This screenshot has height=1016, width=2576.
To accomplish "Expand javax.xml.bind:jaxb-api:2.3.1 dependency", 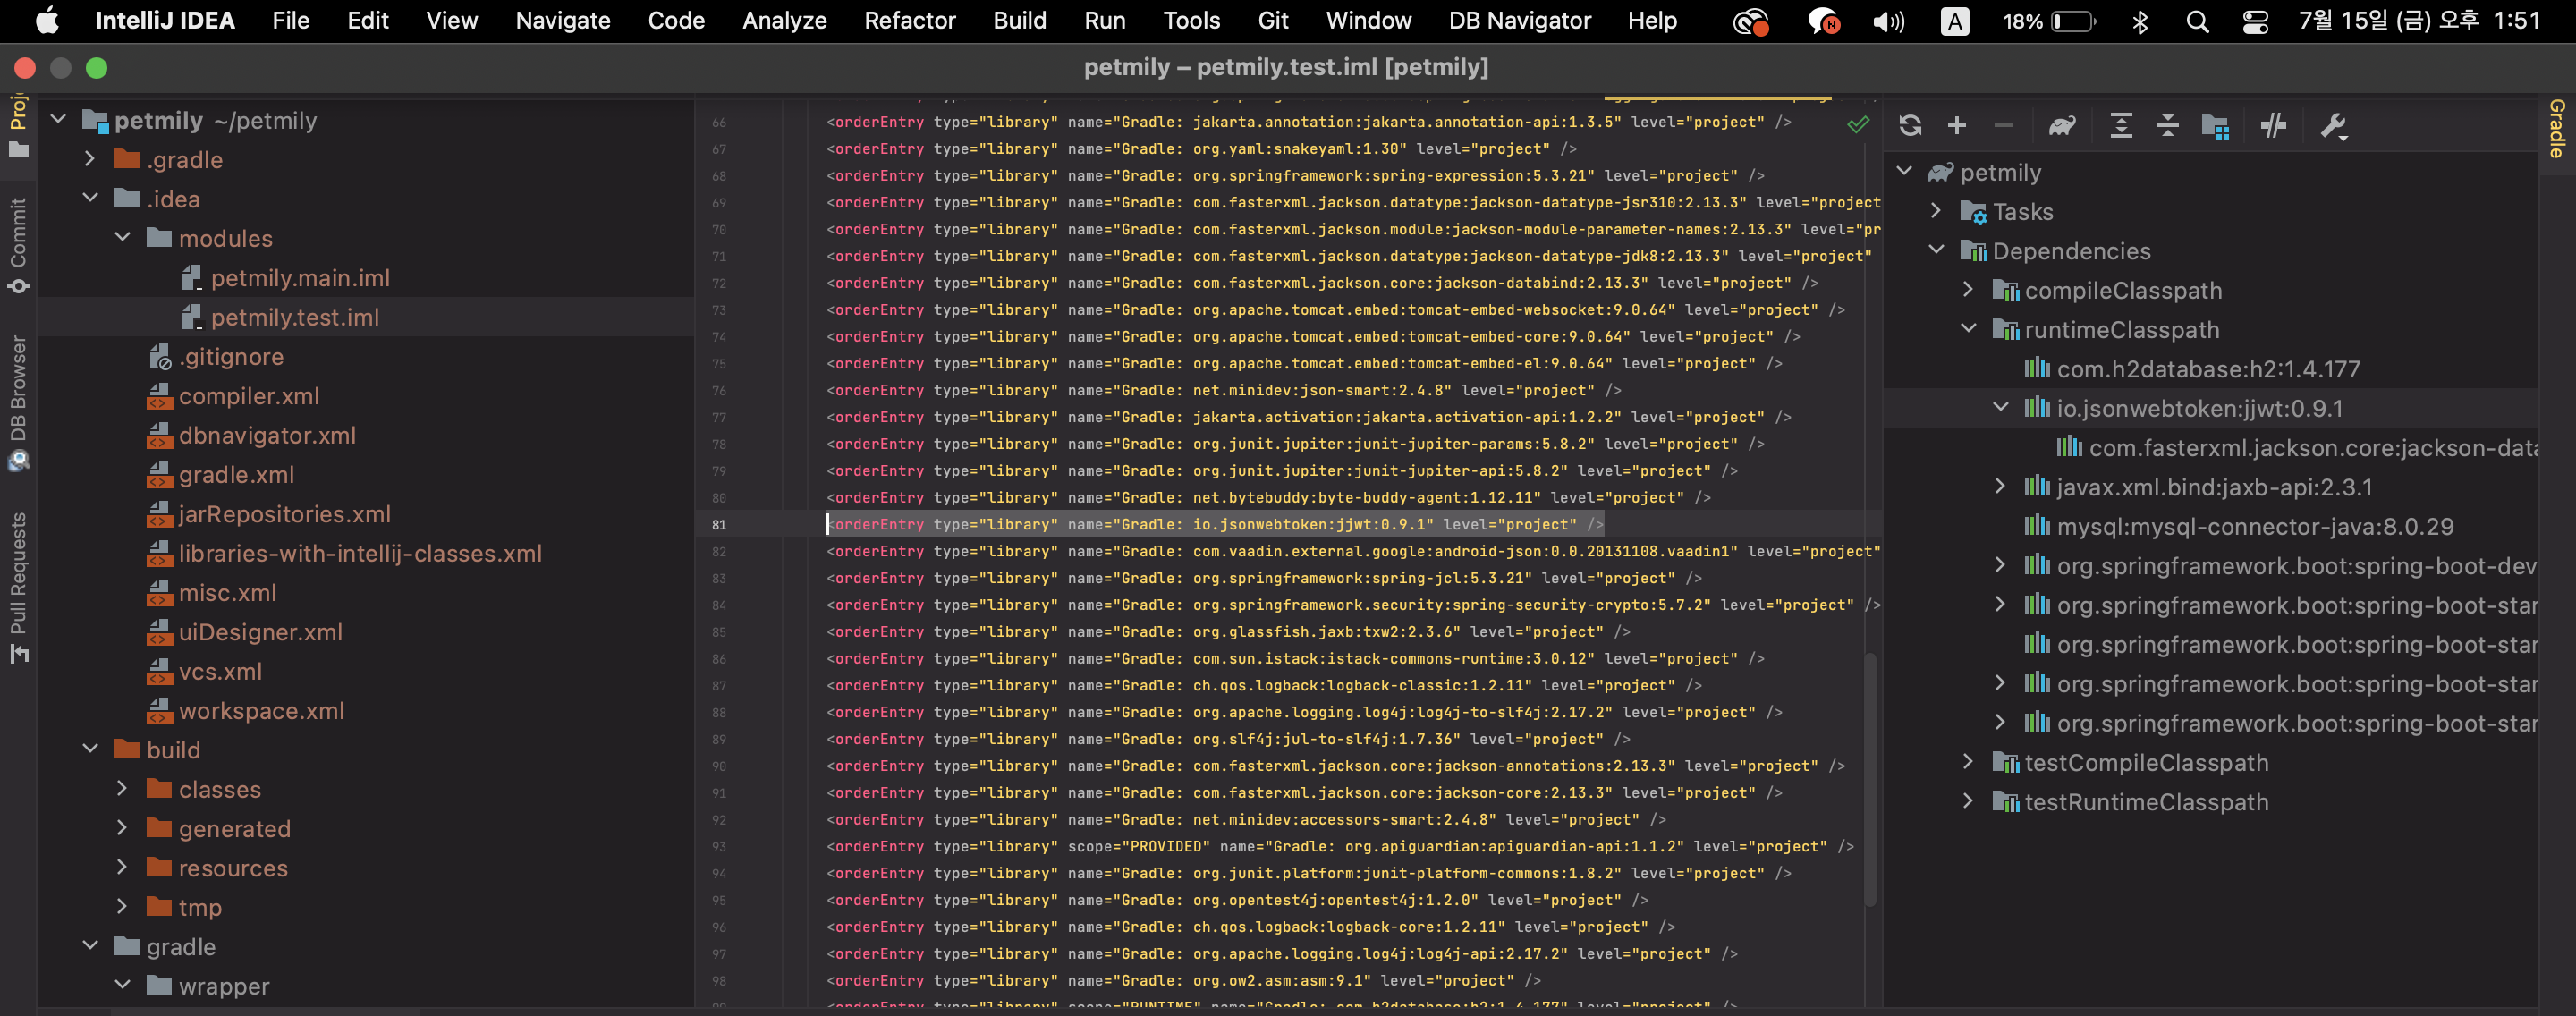I will [2000, 487].
